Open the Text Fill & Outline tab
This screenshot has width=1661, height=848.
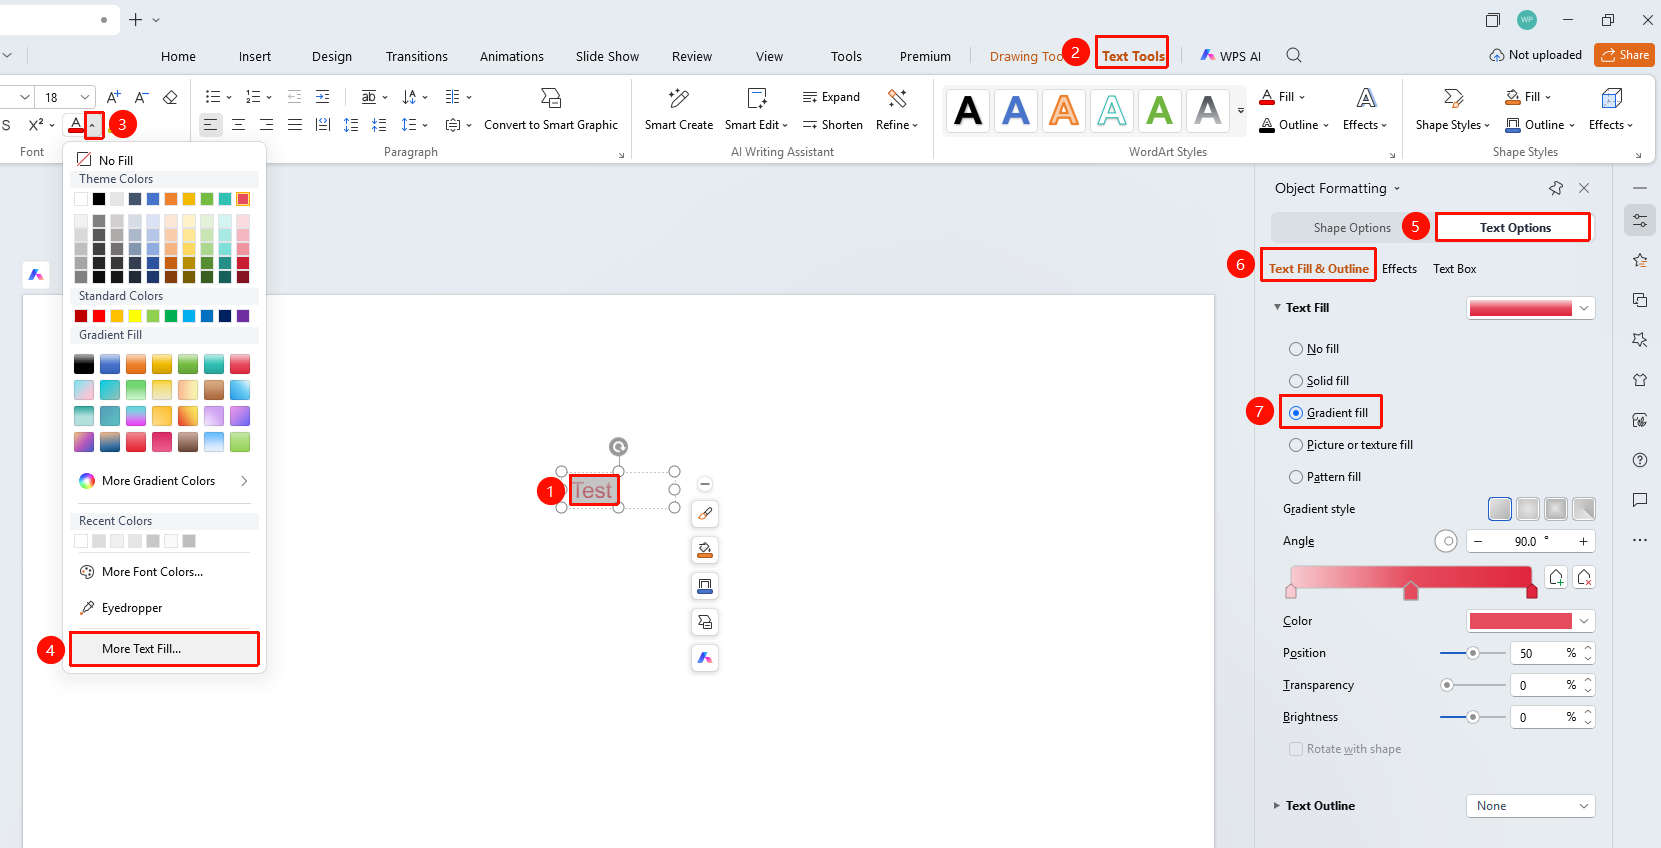tap(1318, 269)
